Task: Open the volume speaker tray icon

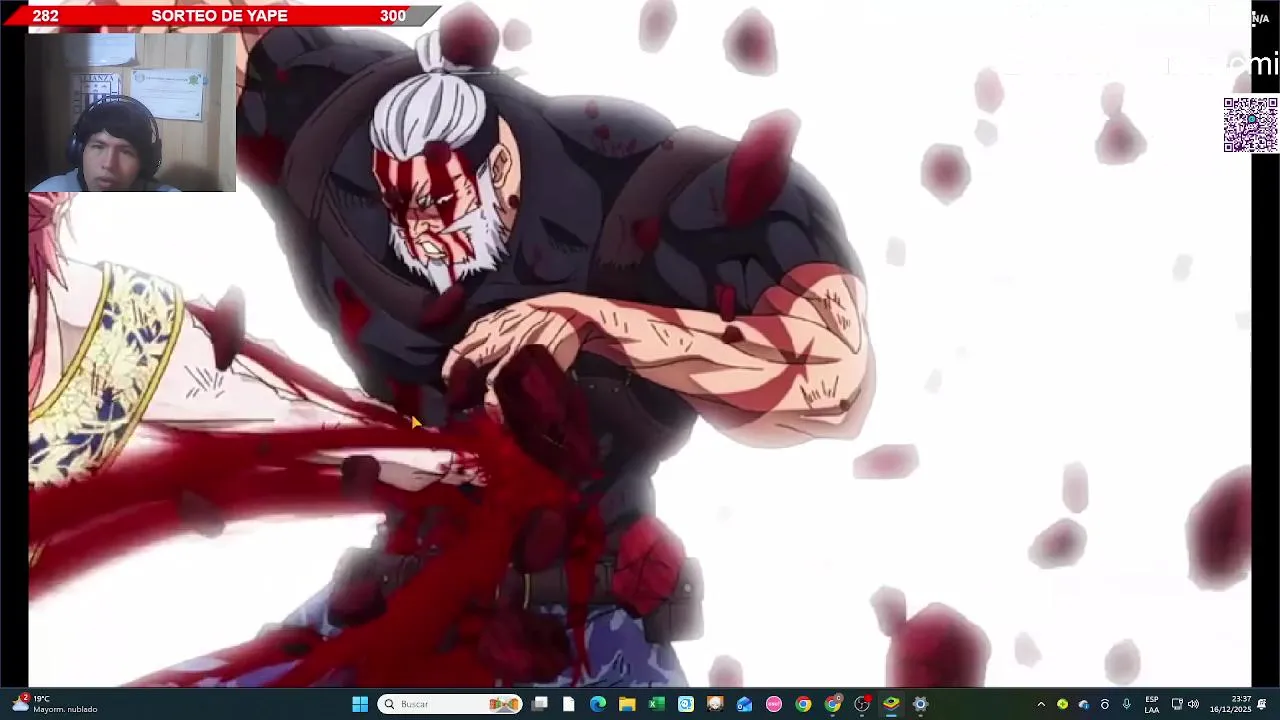Action: tap(1193, 704)
